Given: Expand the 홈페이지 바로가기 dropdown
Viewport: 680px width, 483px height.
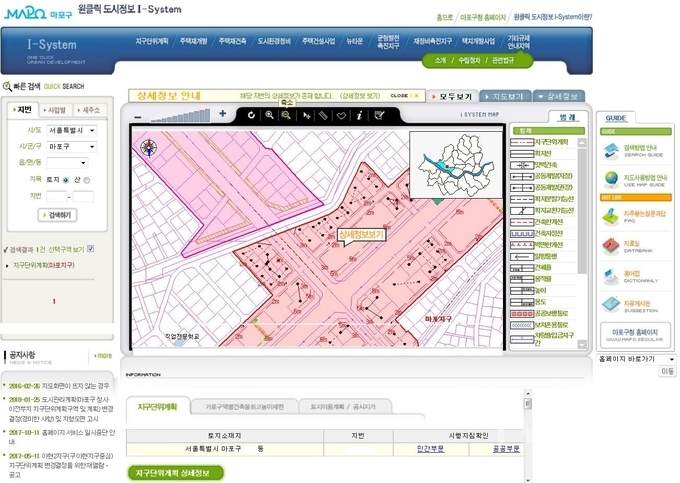Looking at the screenshot, I should [636, 359].
